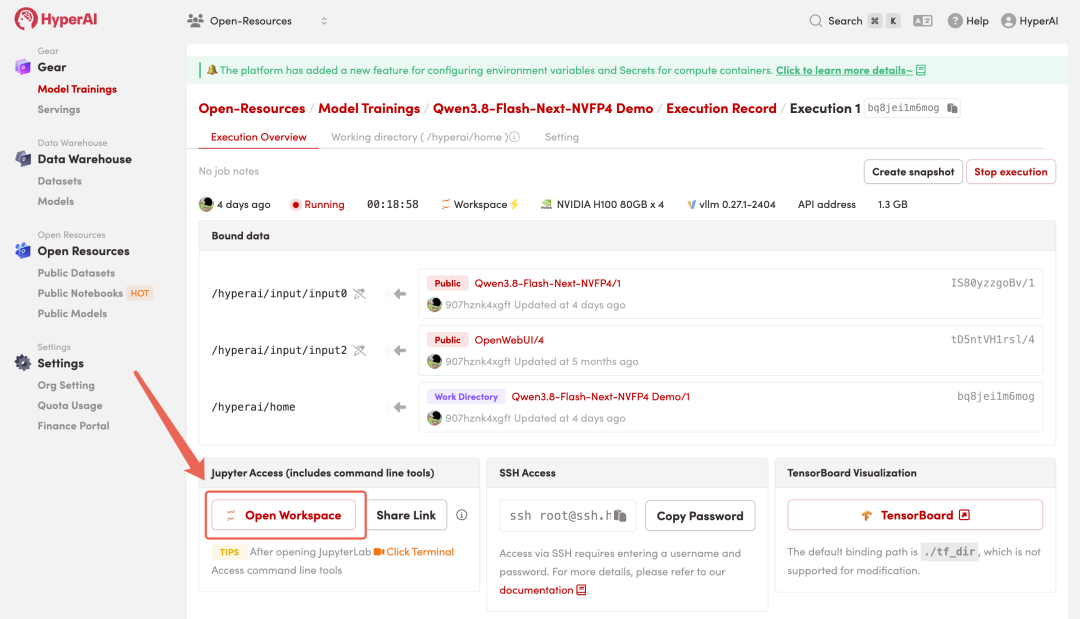1080x619 pixels.
Task: Click the SSH command input field
Action: [x=567, y=516]
